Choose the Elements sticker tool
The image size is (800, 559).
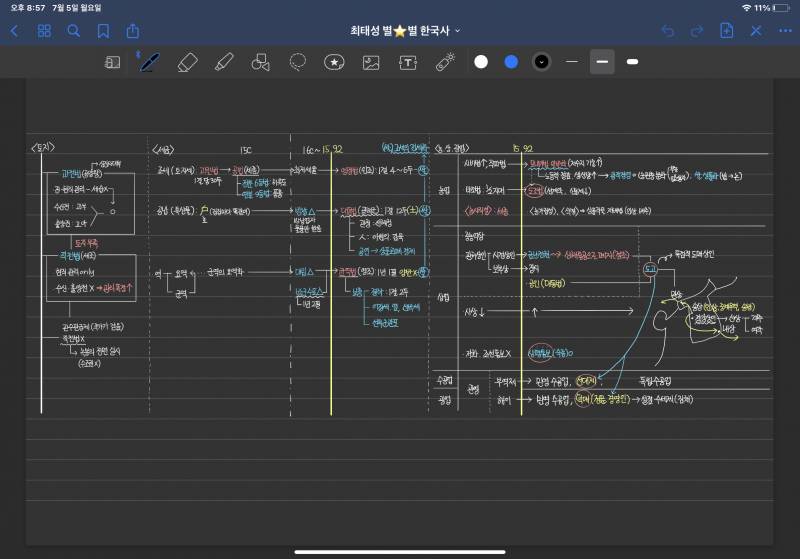[334, 62]
